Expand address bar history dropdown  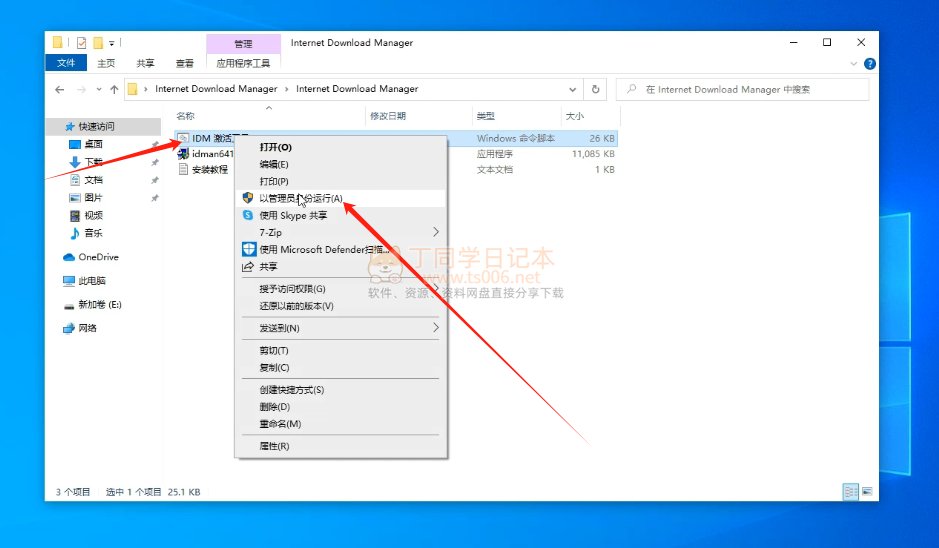click(x=573, y=89)
